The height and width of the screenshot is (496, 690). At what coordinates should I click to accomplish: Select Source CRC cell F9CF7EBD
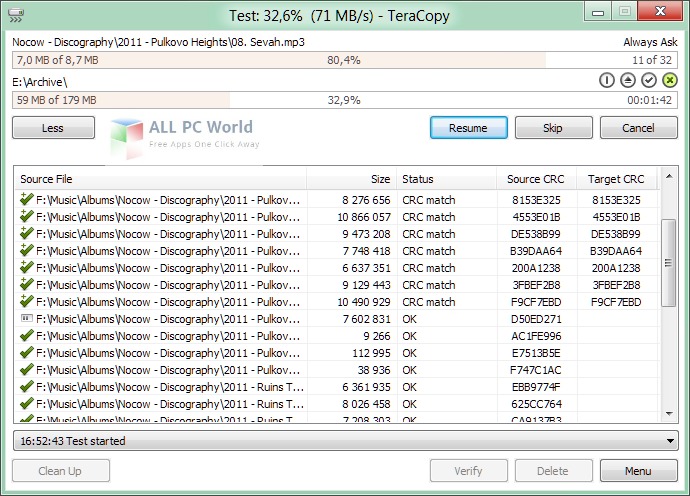click(536, 302)
